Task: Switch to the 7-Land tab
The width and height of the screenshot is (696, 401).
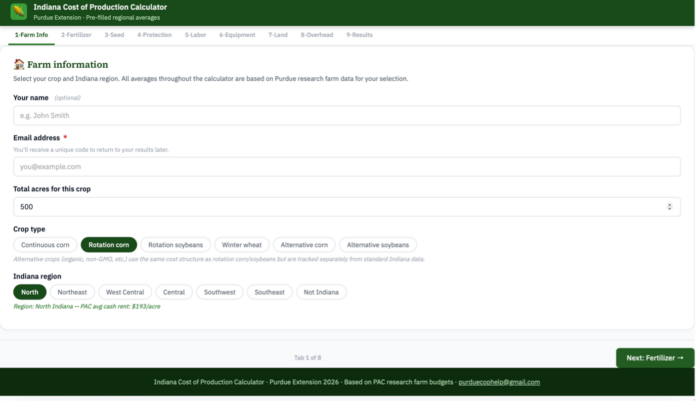Action: tap(278, 35)
